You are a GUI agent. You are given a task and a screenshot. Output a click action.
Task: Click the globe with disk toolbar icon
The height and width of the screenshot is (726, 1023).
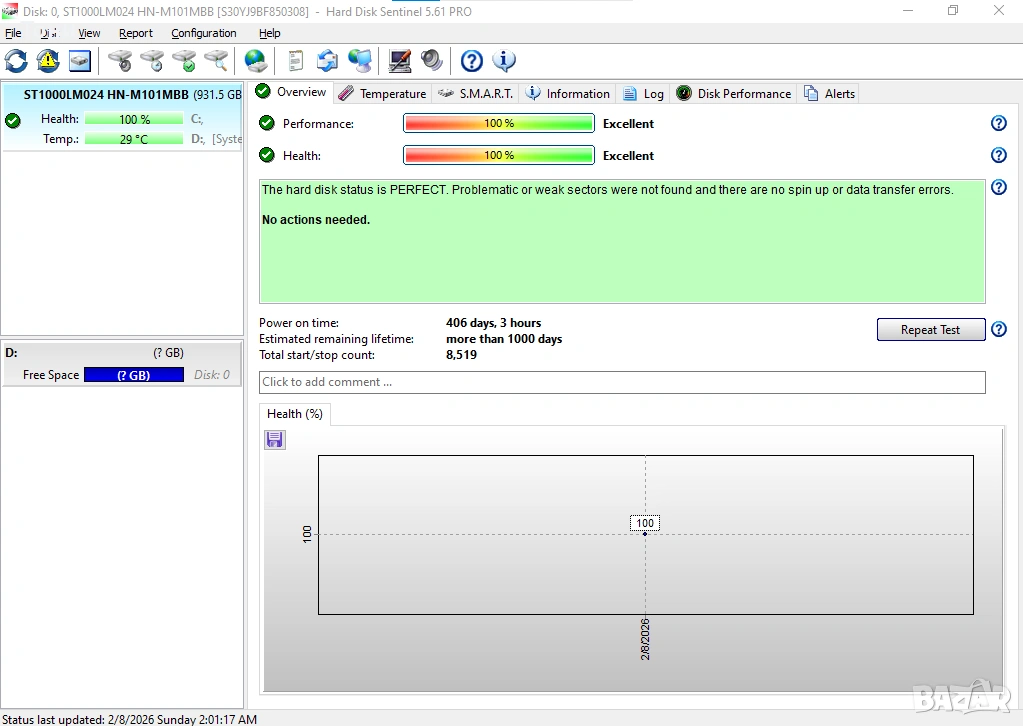click(256, 61)
